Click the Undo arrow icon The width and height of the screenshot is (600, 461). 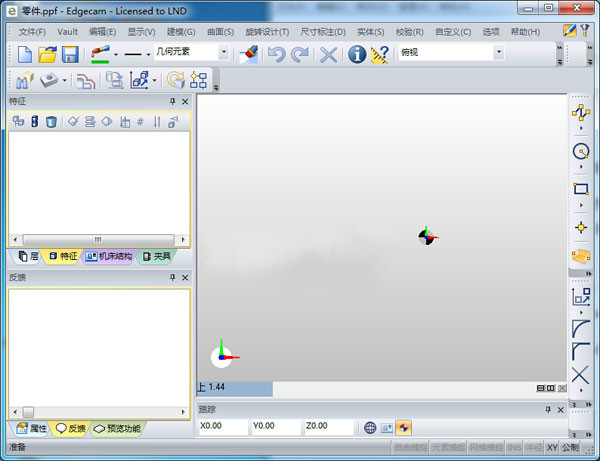click(276, 54)
